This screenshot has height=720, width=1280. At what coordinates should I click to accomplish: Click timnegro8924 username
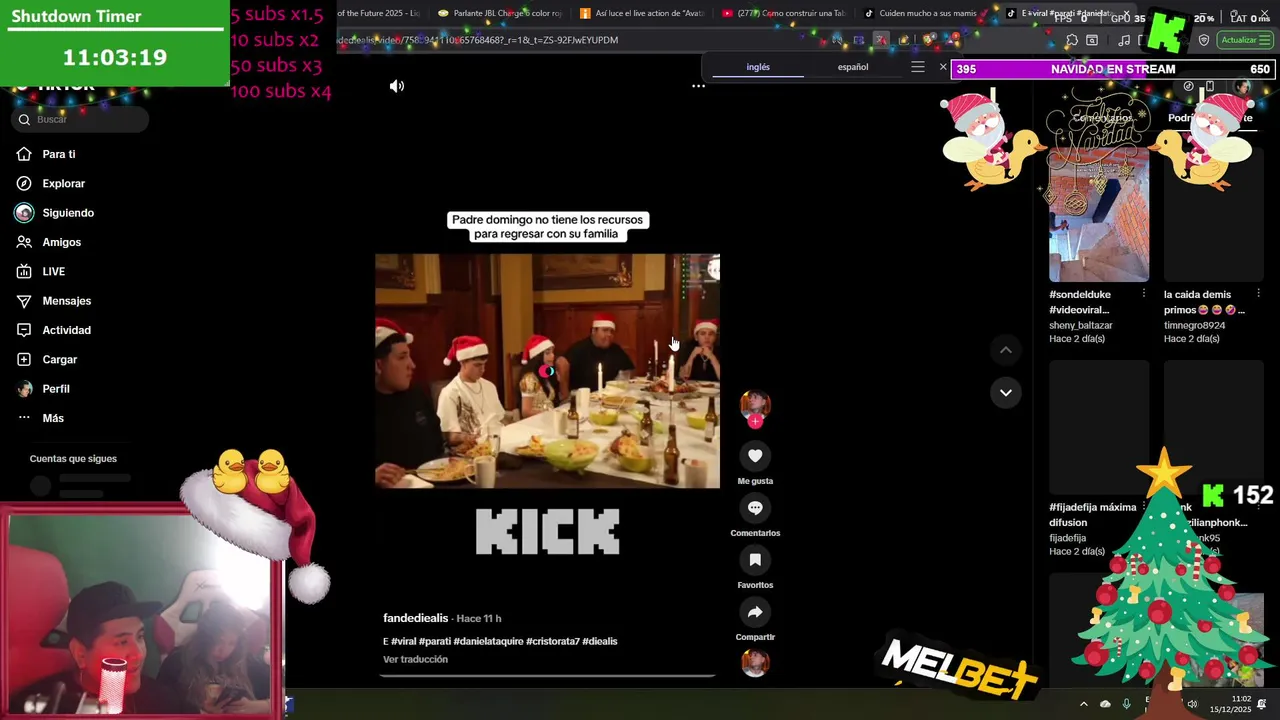(x=1194, y=325)
